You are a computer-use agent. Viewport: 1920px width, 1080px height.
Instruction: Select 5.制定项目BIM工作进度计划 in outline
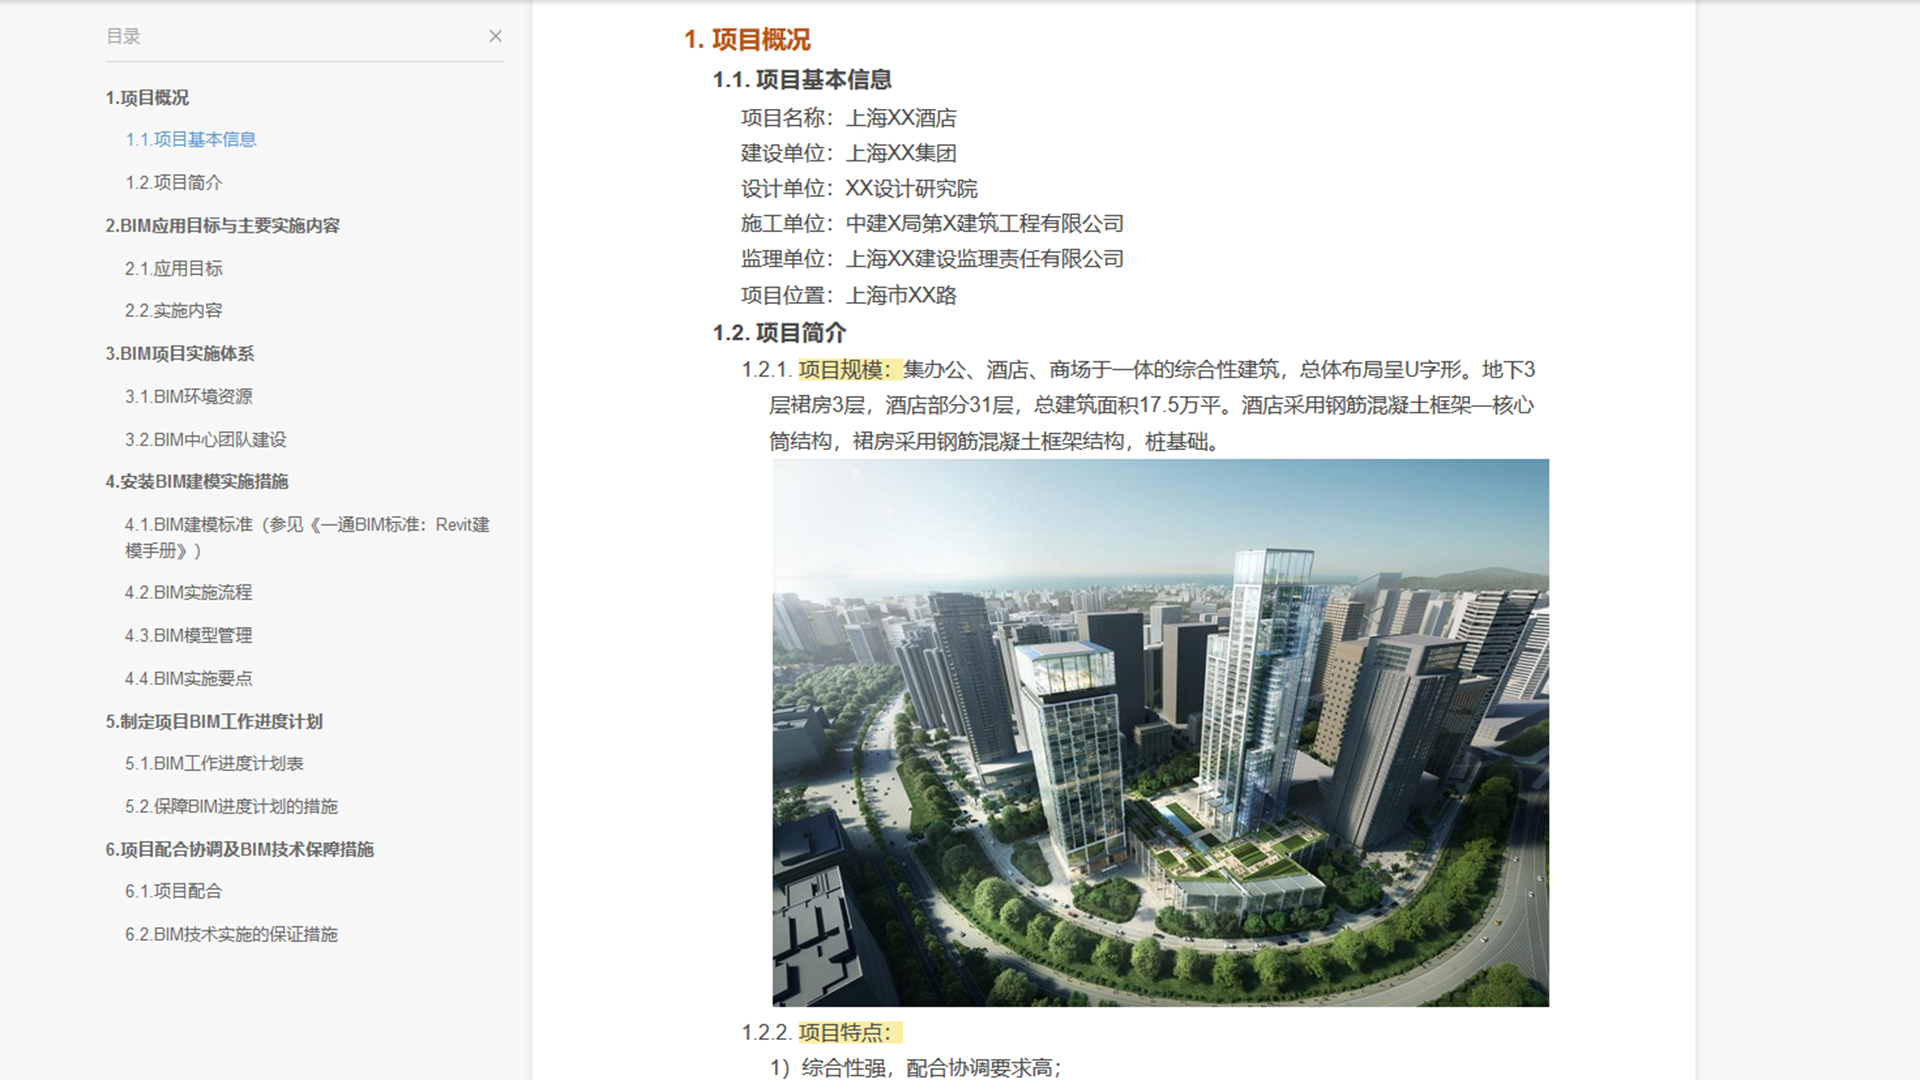pos(214,722)
